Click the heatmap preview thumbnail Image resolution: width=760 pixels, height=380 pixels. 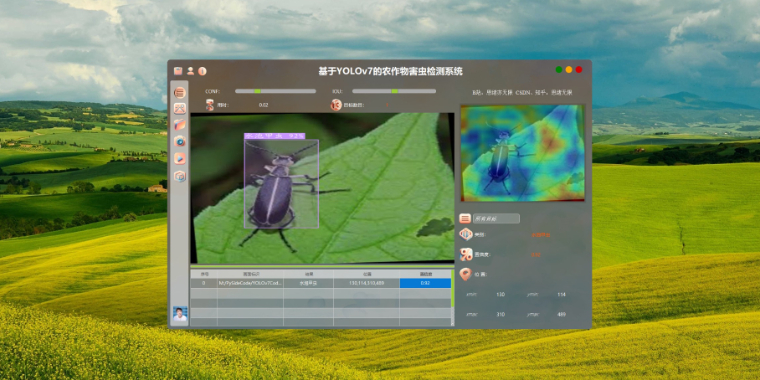(522, 153)
